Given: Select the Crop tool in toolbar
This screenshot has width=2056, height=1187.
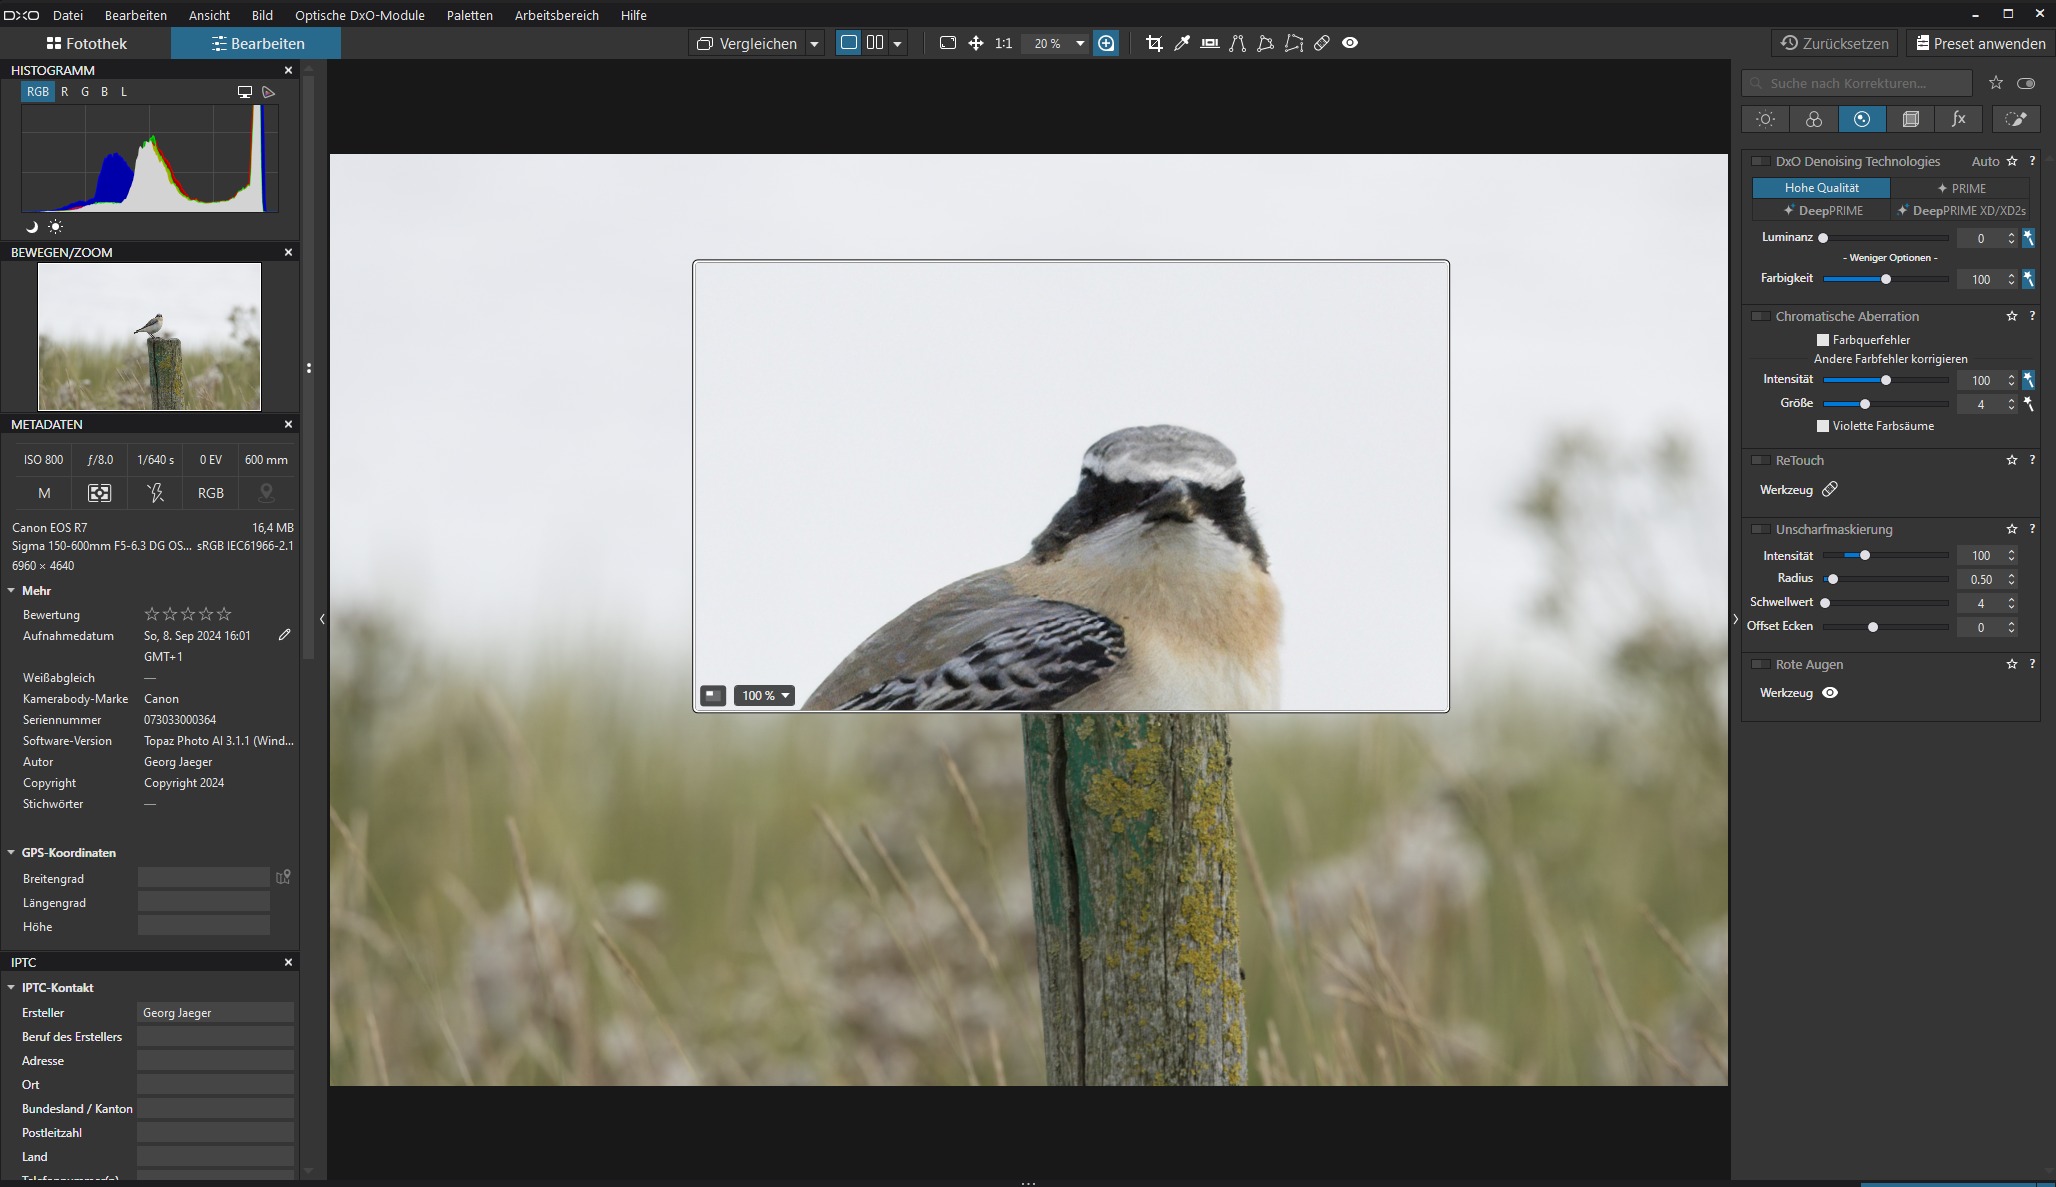Looking at the screenshot, I should point(1154,43).
